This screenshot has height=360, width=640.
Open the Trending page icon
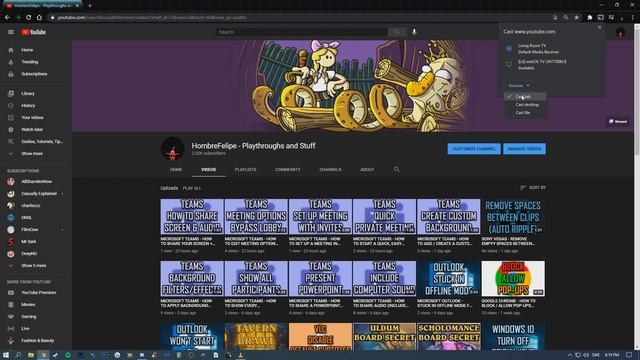point(11,62)
